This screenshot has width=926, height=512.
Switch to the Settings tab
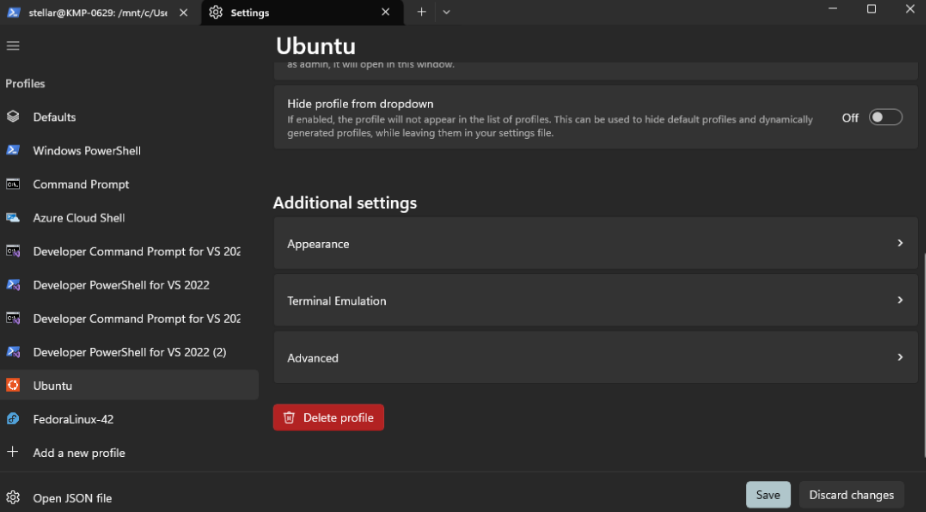pyautogui.click(x=302, y=12)
